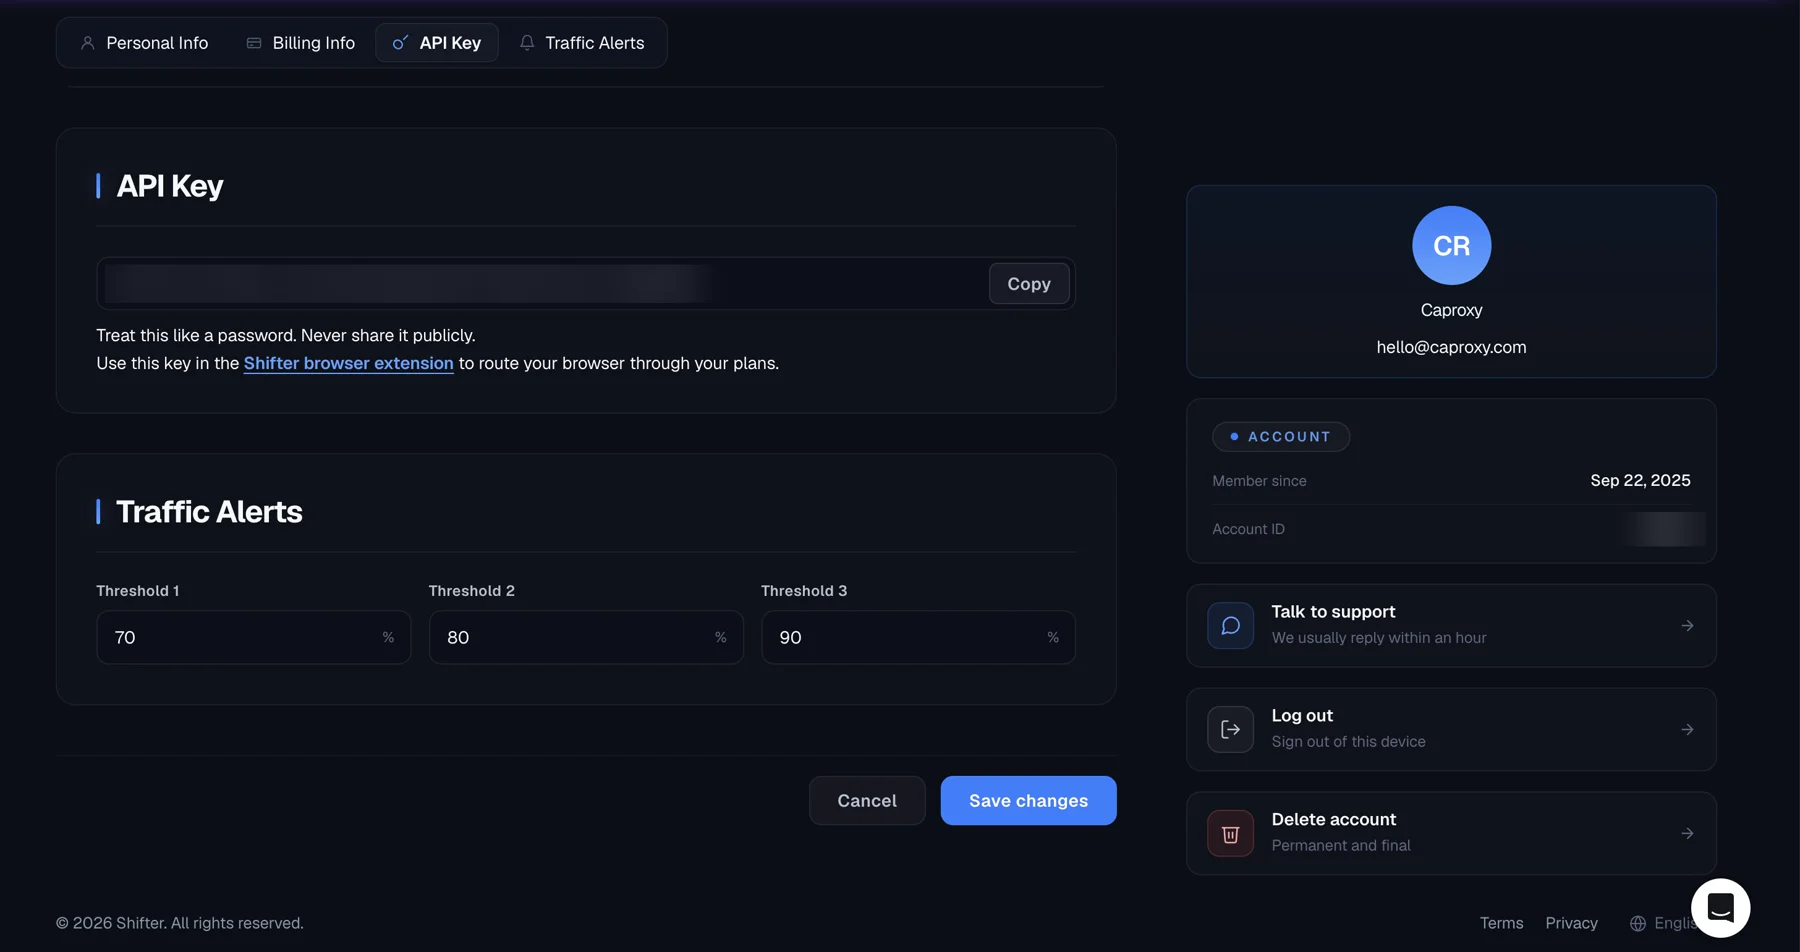Image resolution: width=1800 pixels, height=952 pixels.
Task: Click the Sep 22, 2025 member date
Action: point(1640,481)
